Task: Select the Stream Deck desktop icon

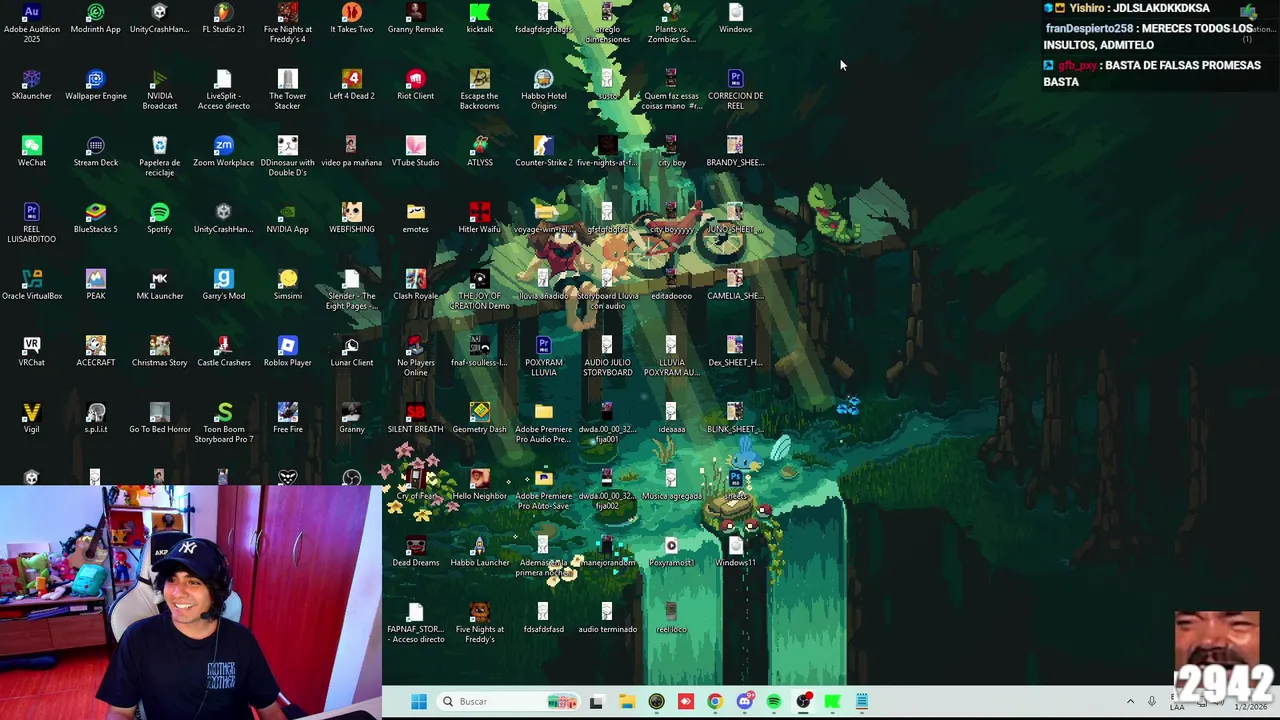Action: pyautogui.click(x=96, y=152)
